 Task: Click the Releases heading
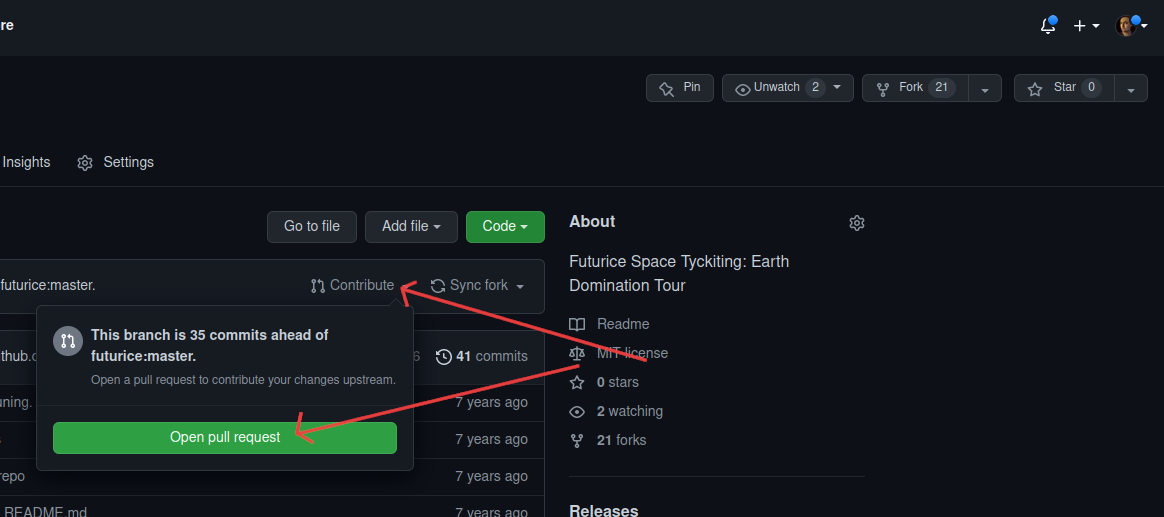(x=604, y=510)
